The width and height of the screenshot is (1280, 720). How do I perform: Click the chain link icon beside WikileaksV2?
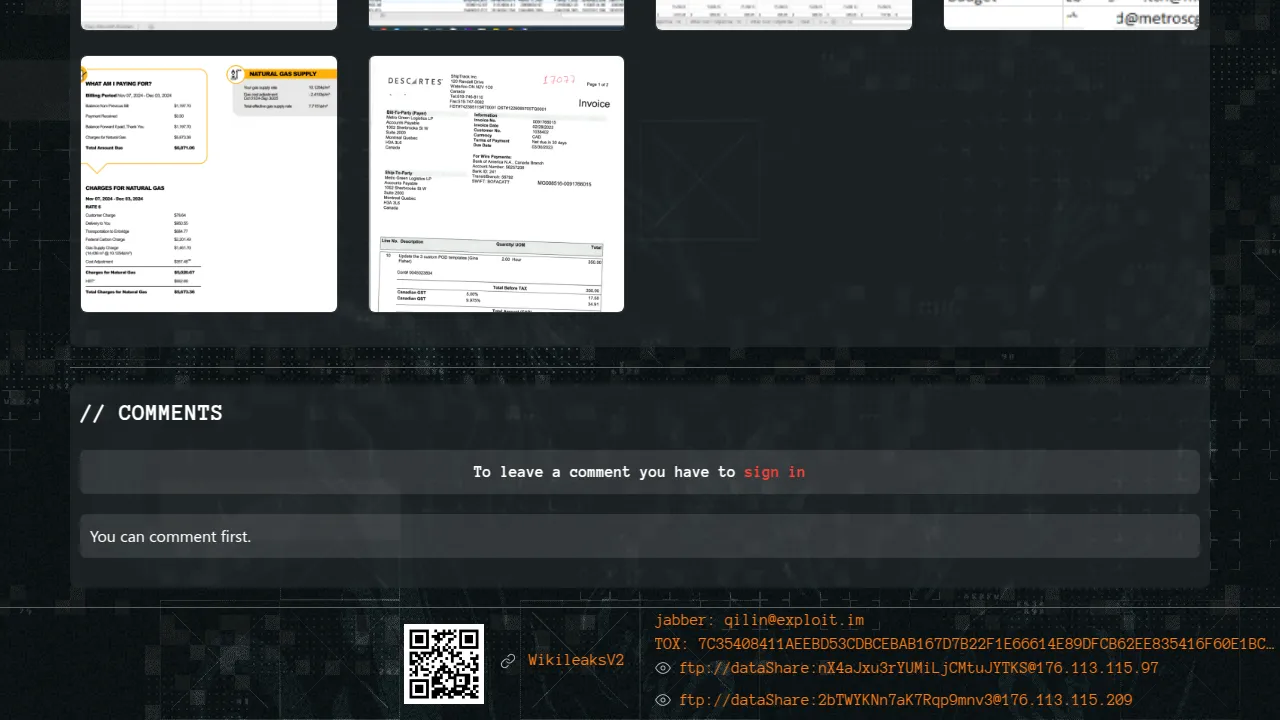pyautogui.click(x=508, y=661)
